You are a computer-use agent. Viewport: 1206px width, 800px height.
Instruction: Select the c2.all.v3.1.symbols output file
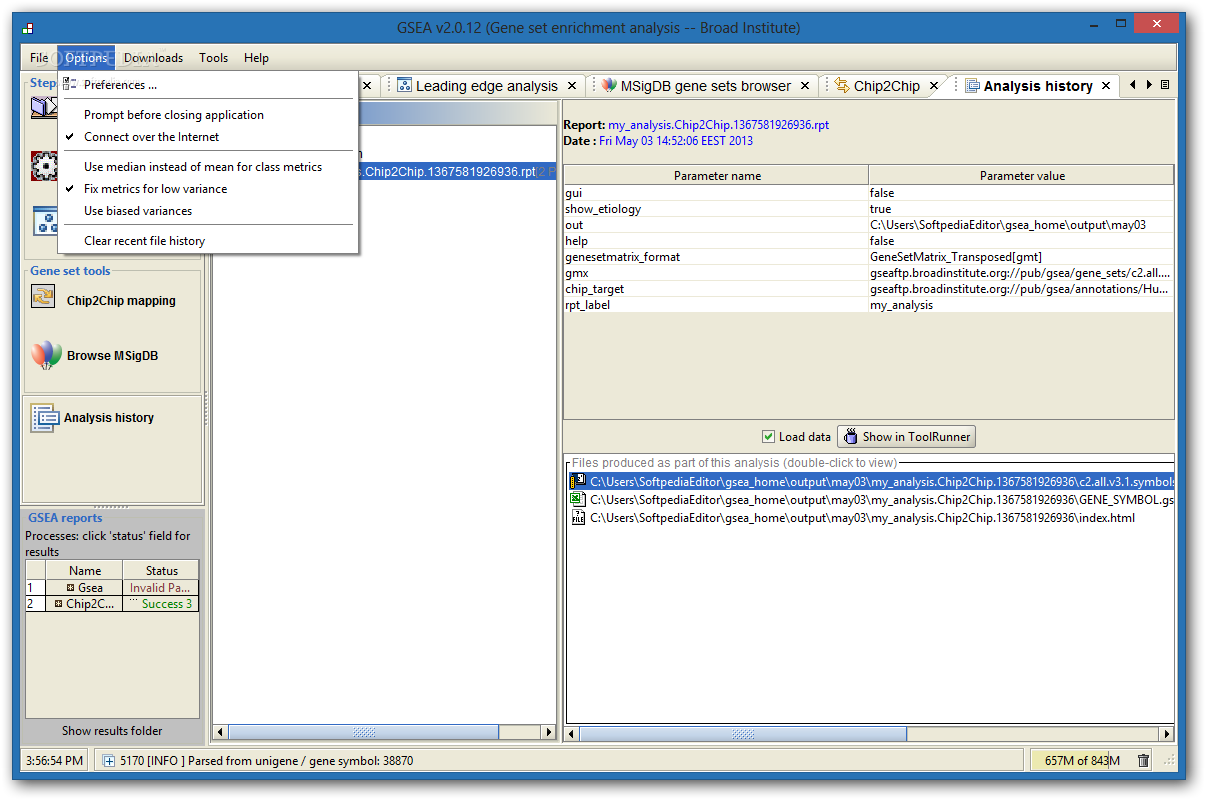pyautogui.click(x=870, y=482)
